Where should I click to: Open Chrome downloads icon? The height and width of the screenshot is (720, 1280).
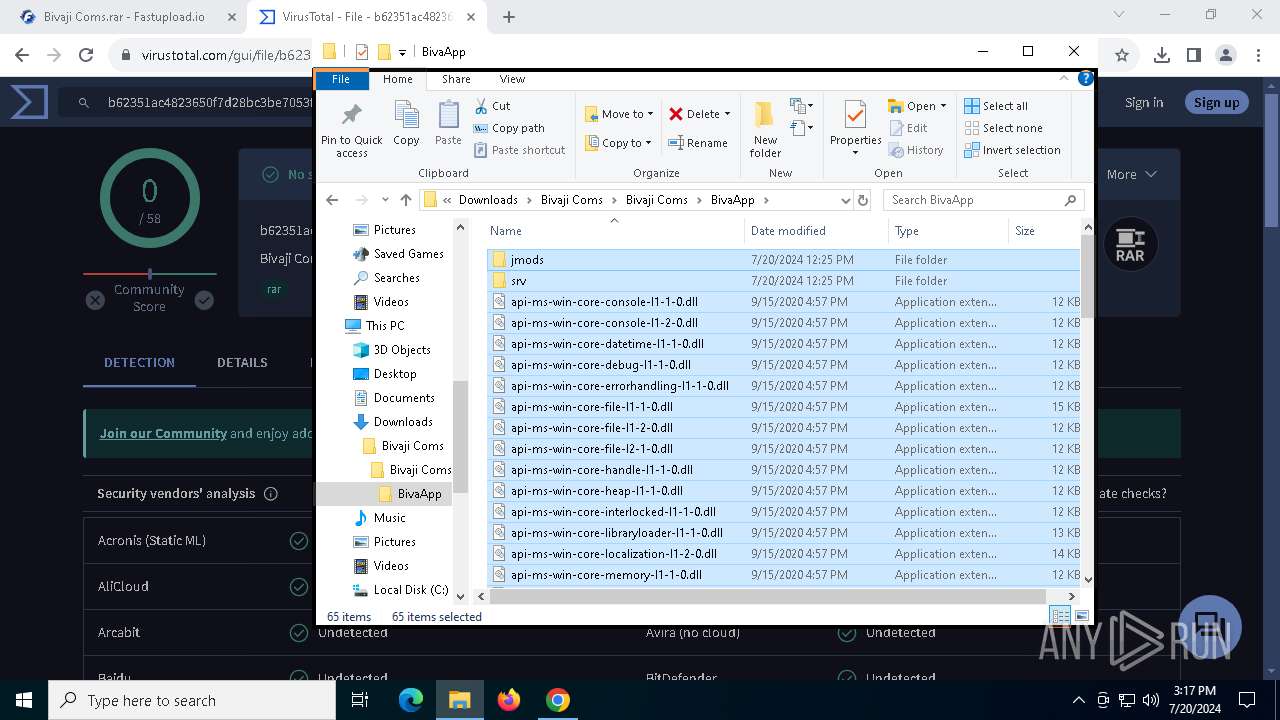[x=1161, y=56]
